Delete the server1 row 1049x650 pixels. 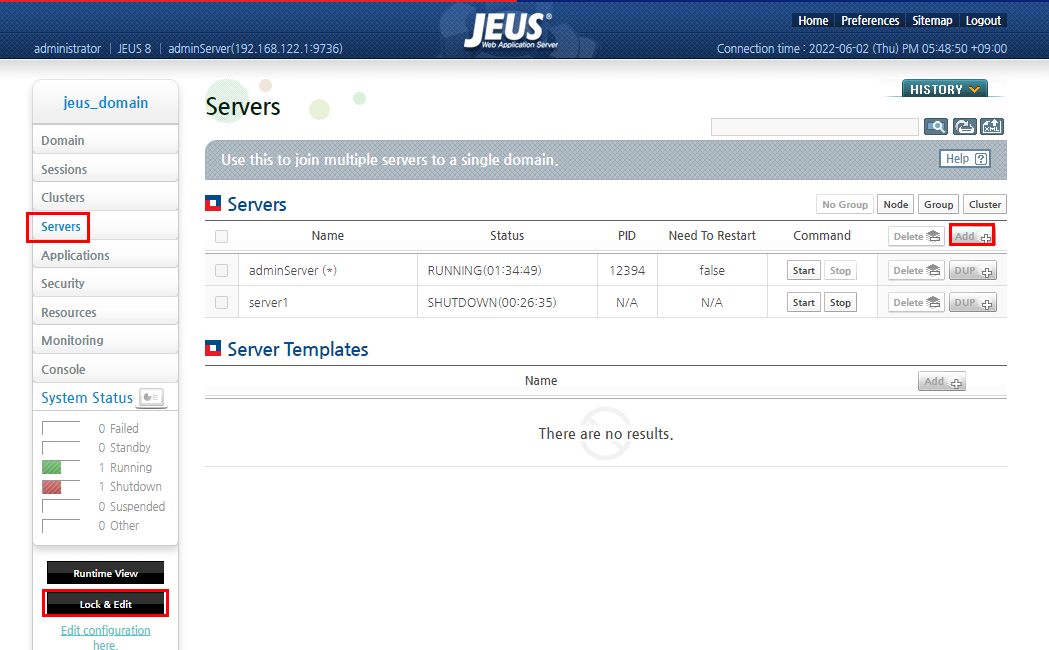pos(916,302)
